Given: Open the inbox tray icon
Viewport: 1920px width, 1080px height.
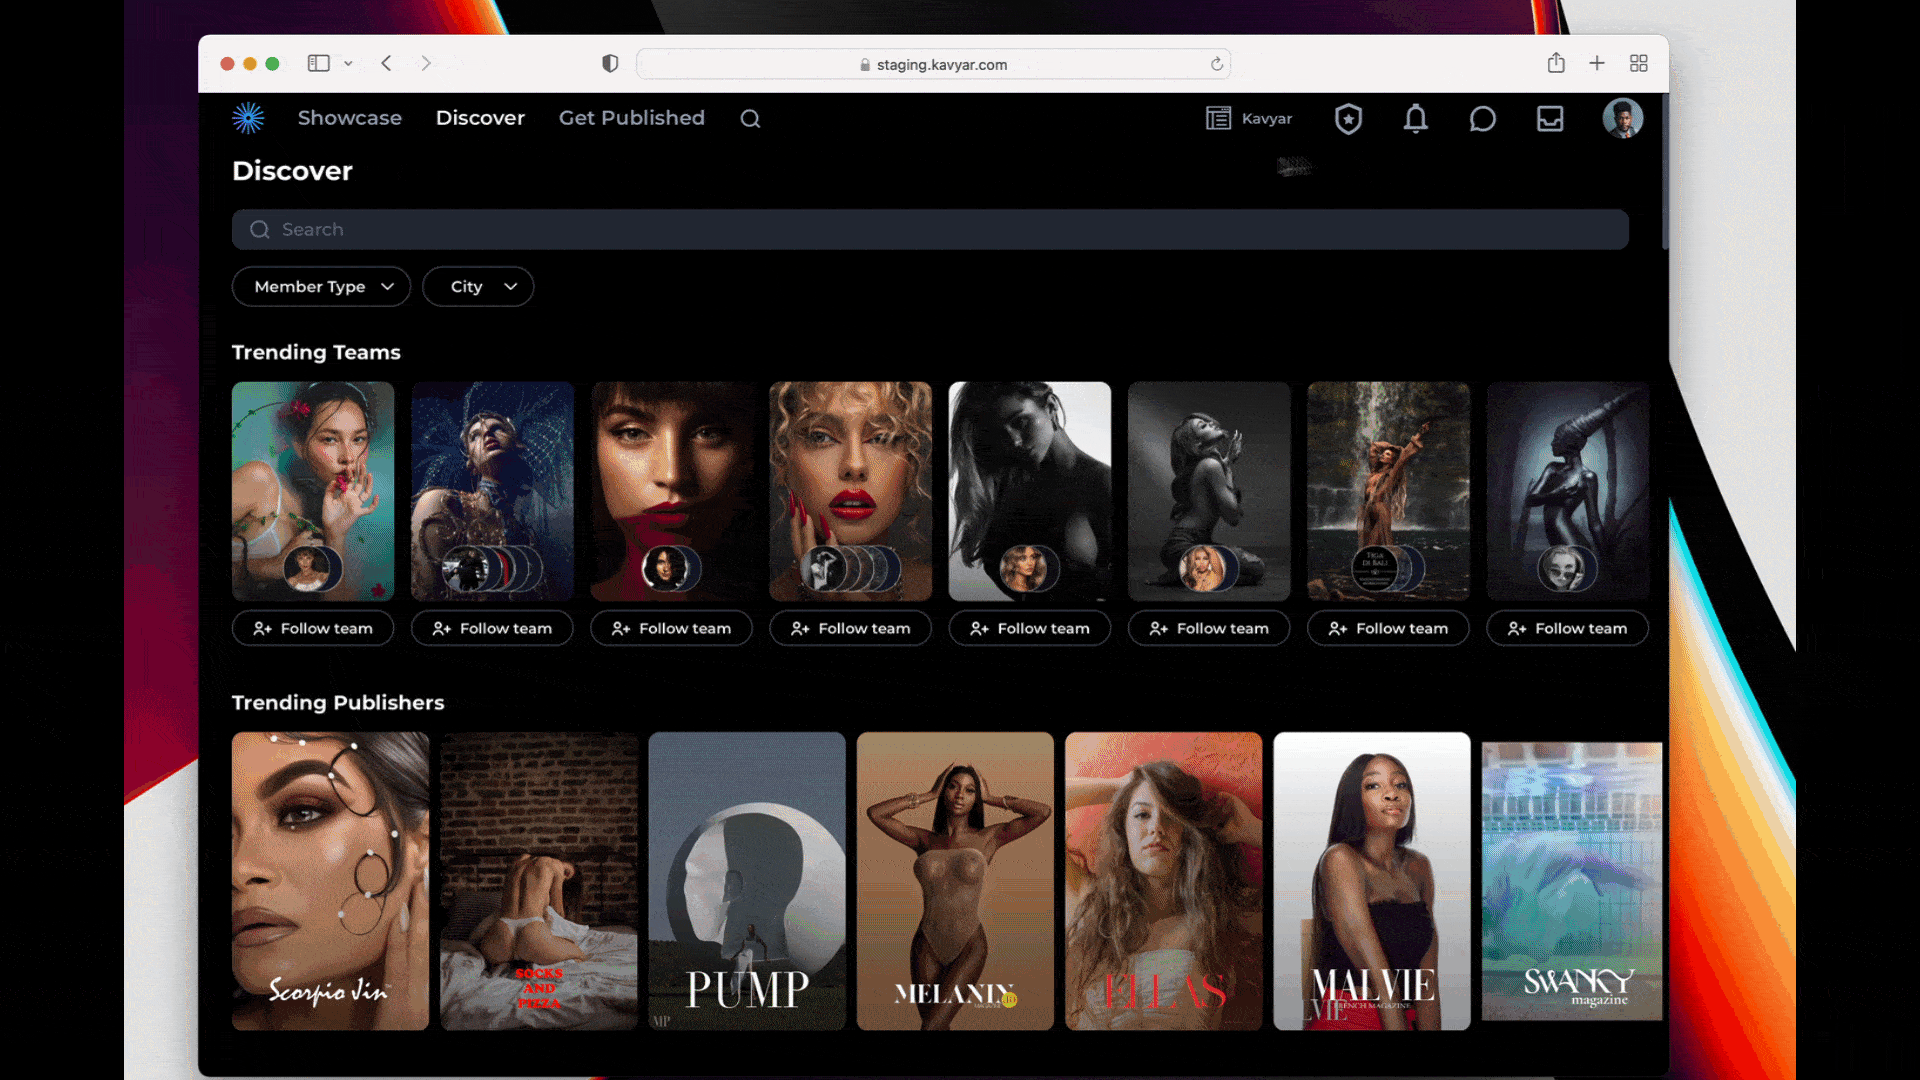Looking at the screenshot, I should pos(1550,119).
